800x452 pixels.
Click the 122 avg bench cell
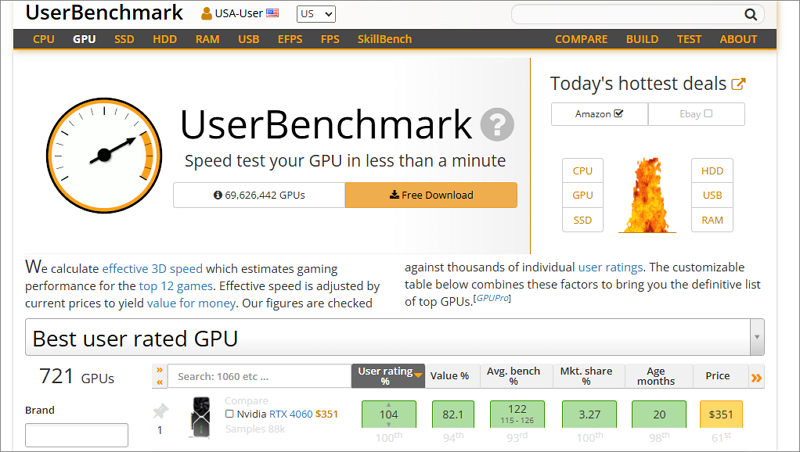[517, 414]
